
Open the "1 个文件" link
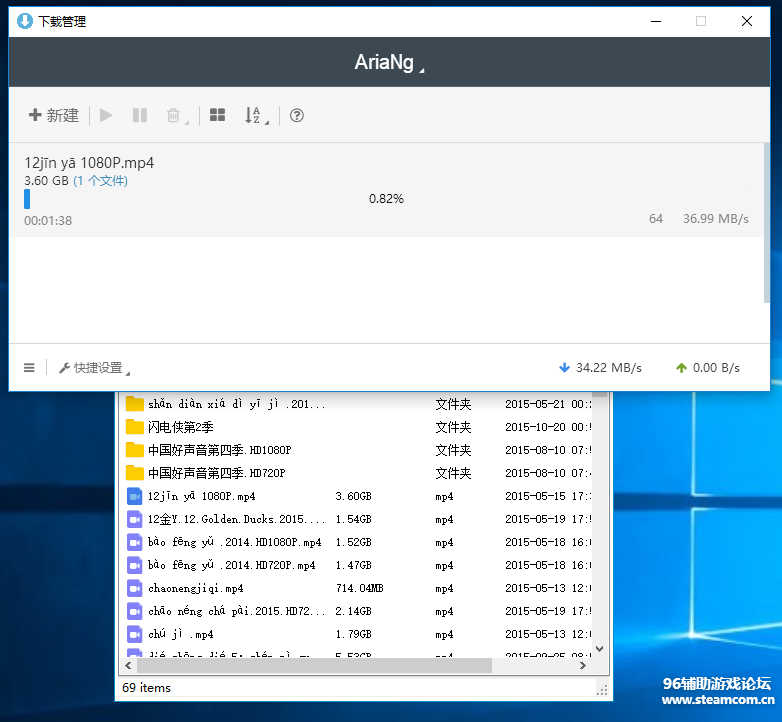click(x=100, y=181)
